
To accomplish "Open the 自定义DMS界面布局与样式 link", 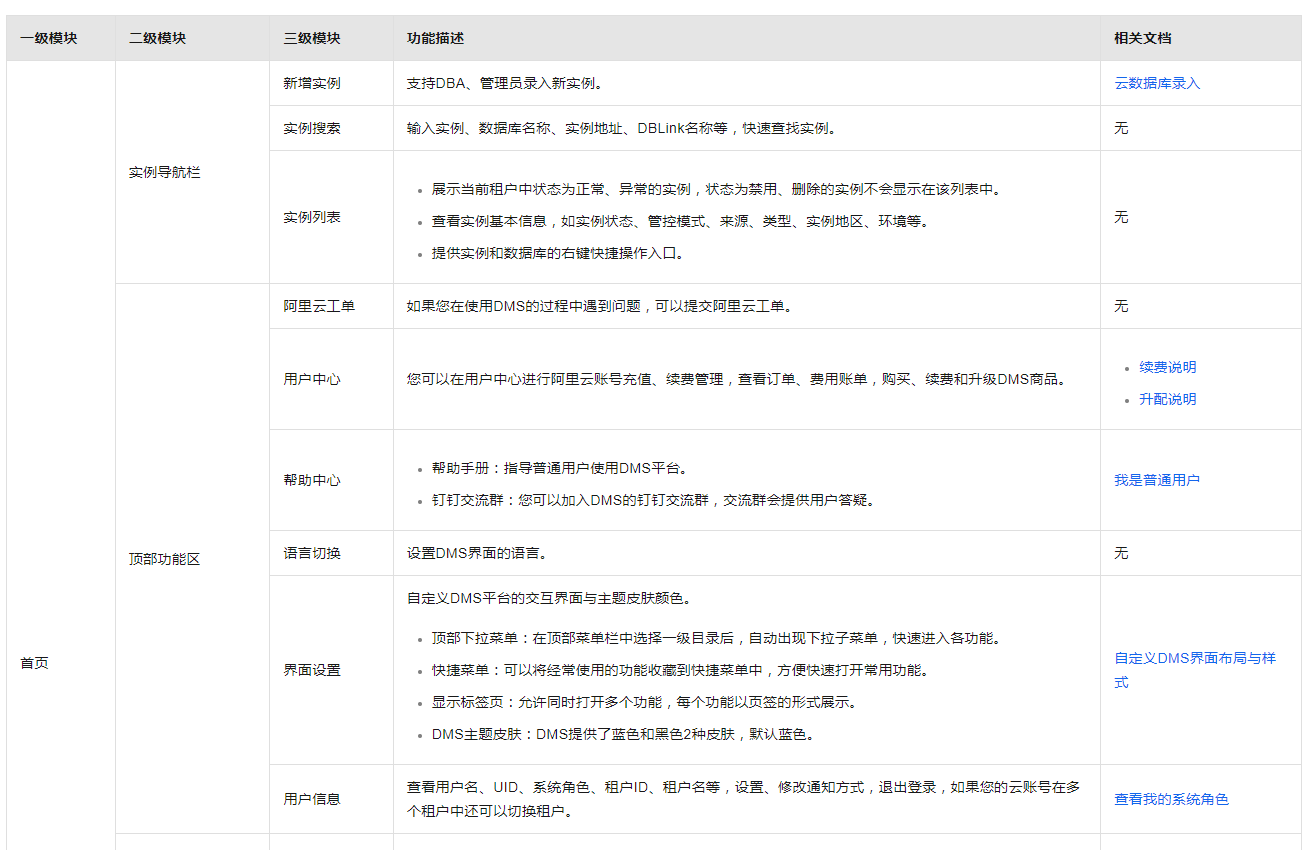I will pos(1195,670).
